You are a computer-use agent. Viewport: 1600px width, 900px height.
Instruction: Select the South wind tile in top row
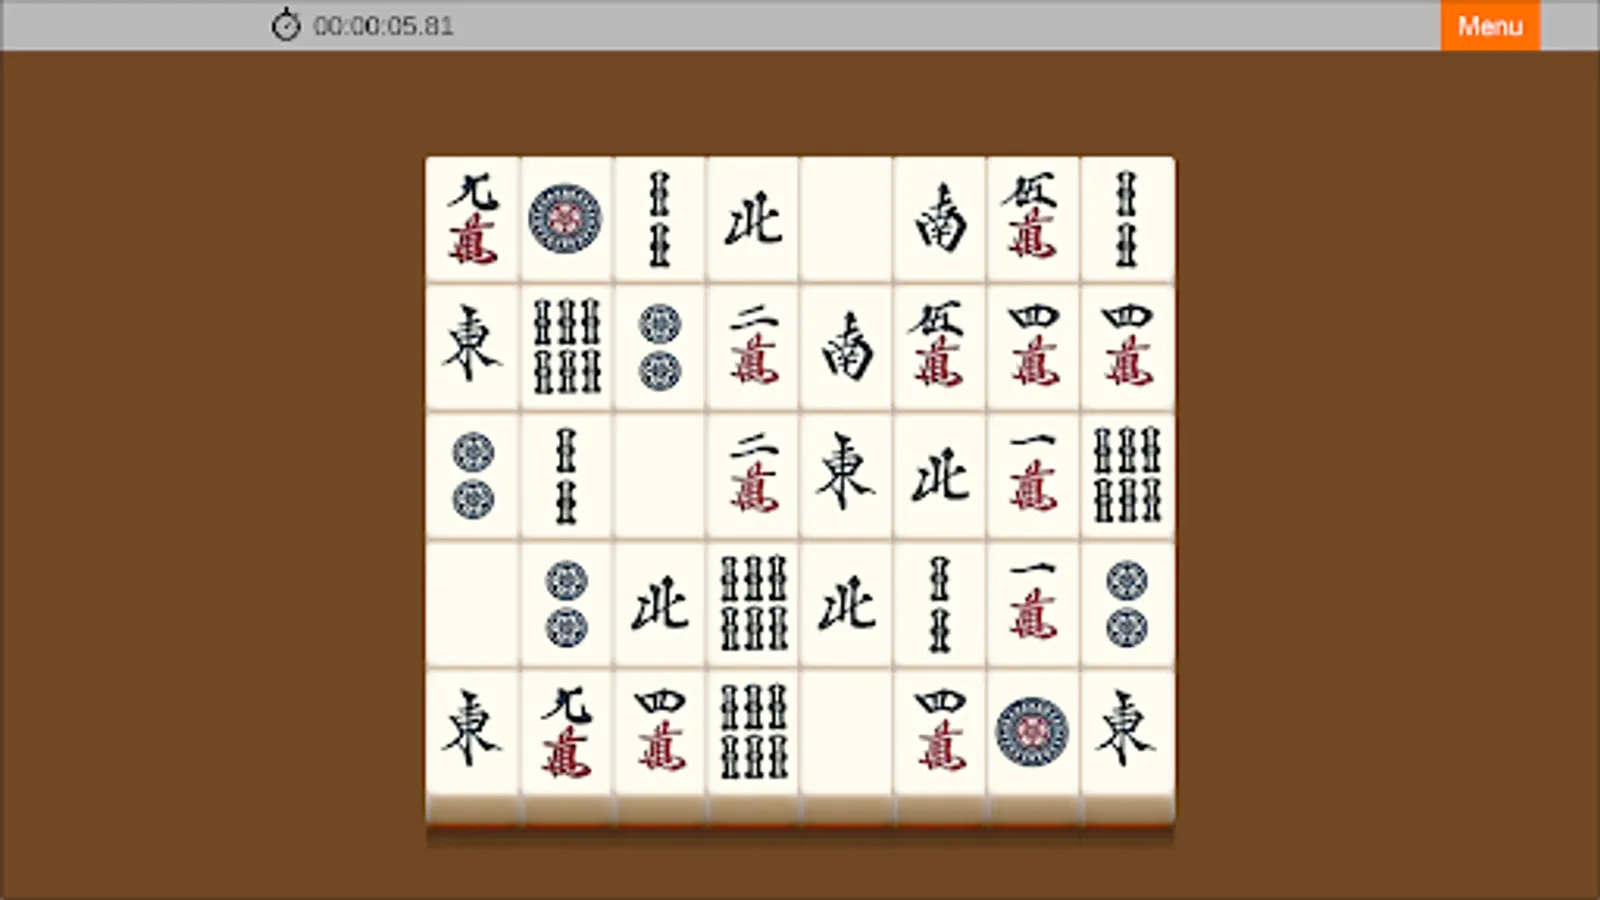tap(940, 219)
